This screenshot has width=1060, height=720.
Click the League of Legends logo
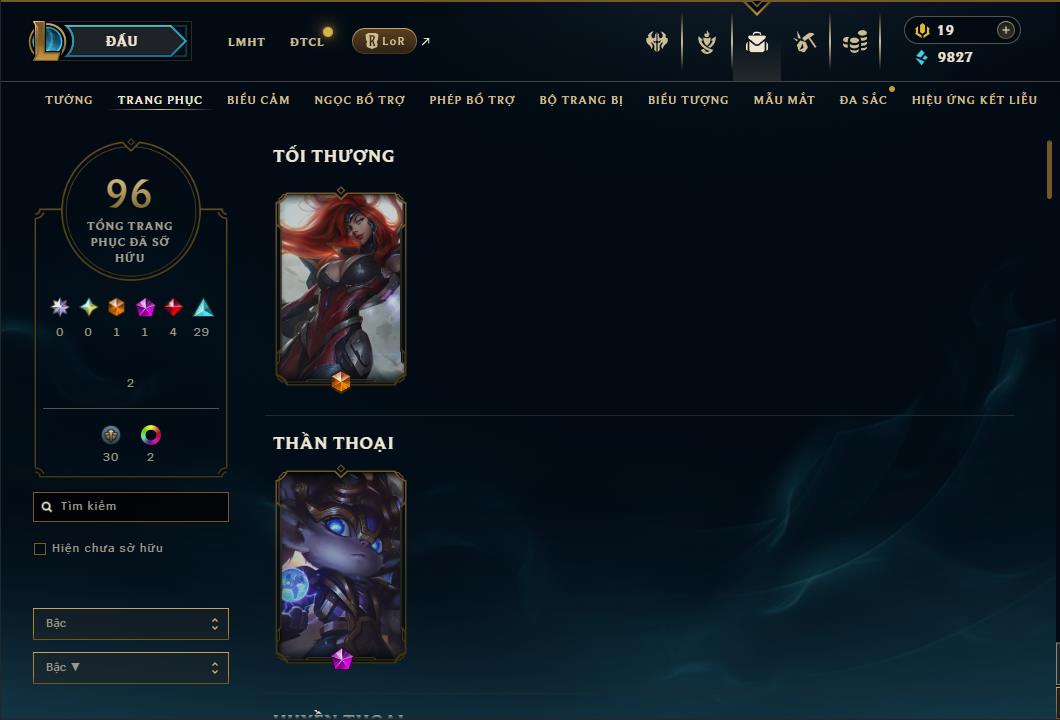pyautogui.click(x=46, y=41)
